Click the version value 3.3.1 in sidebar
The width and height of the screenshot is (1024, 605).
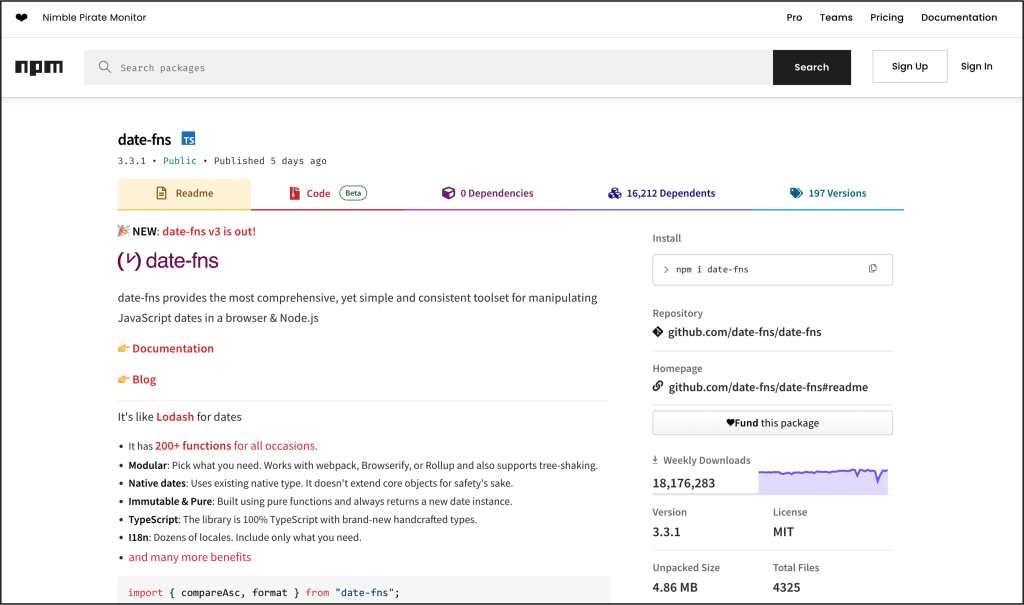tap(666, 532)
